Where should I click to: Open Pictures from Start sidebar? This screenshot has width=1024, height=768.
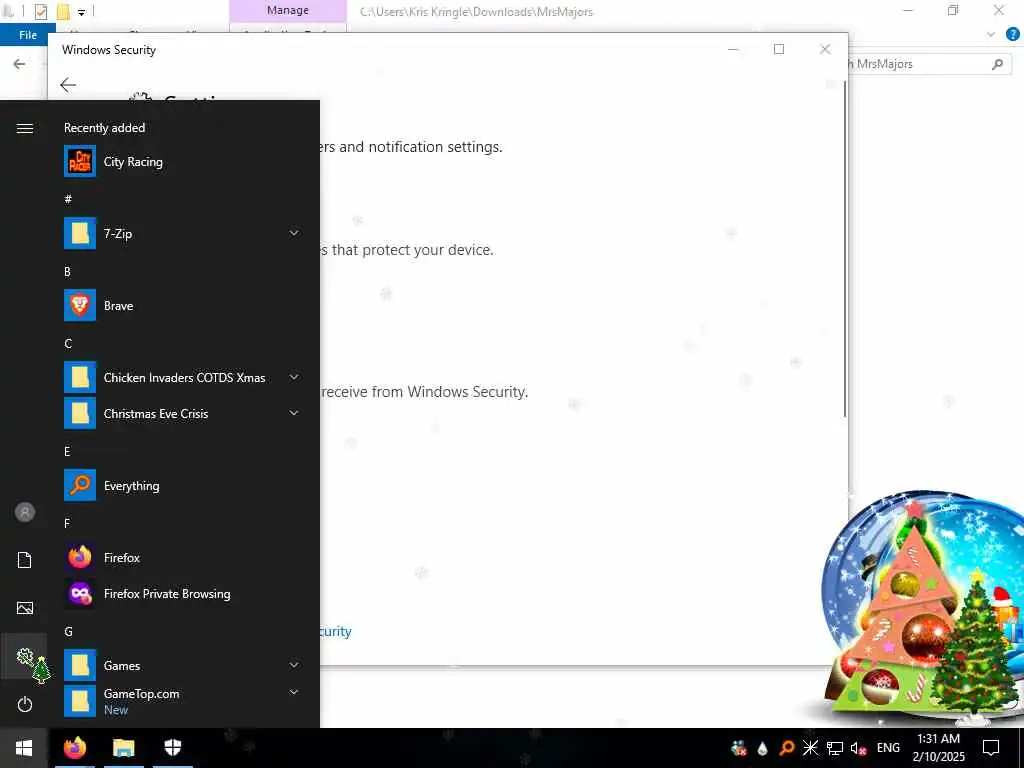point(25,608)
